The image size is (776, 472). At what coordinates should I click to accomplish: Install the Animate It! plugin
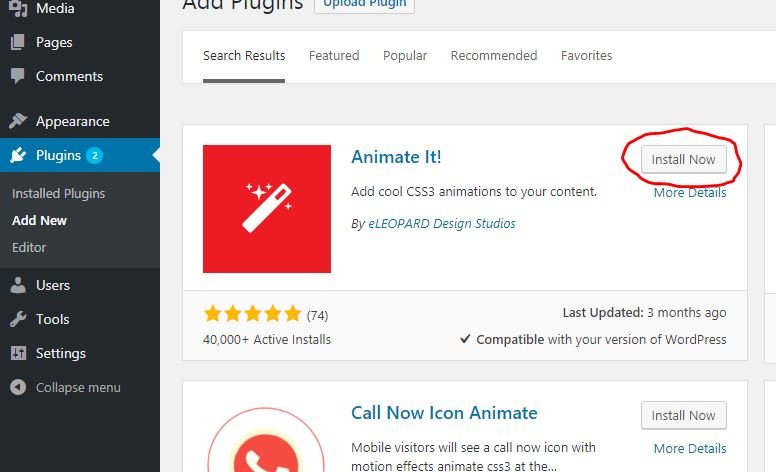point(683,159)
